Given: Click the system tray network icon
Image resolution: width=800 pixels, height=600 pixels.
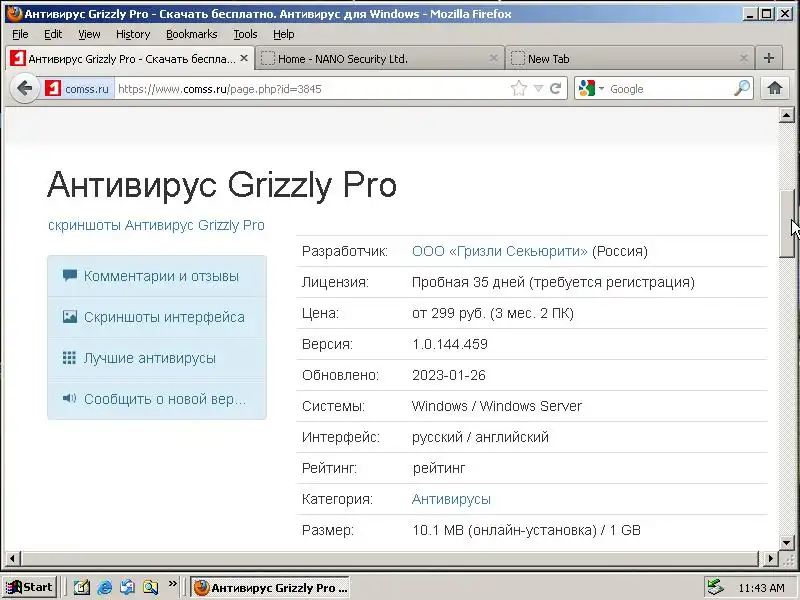Looking at the screenshot, I should click(716, 588).
